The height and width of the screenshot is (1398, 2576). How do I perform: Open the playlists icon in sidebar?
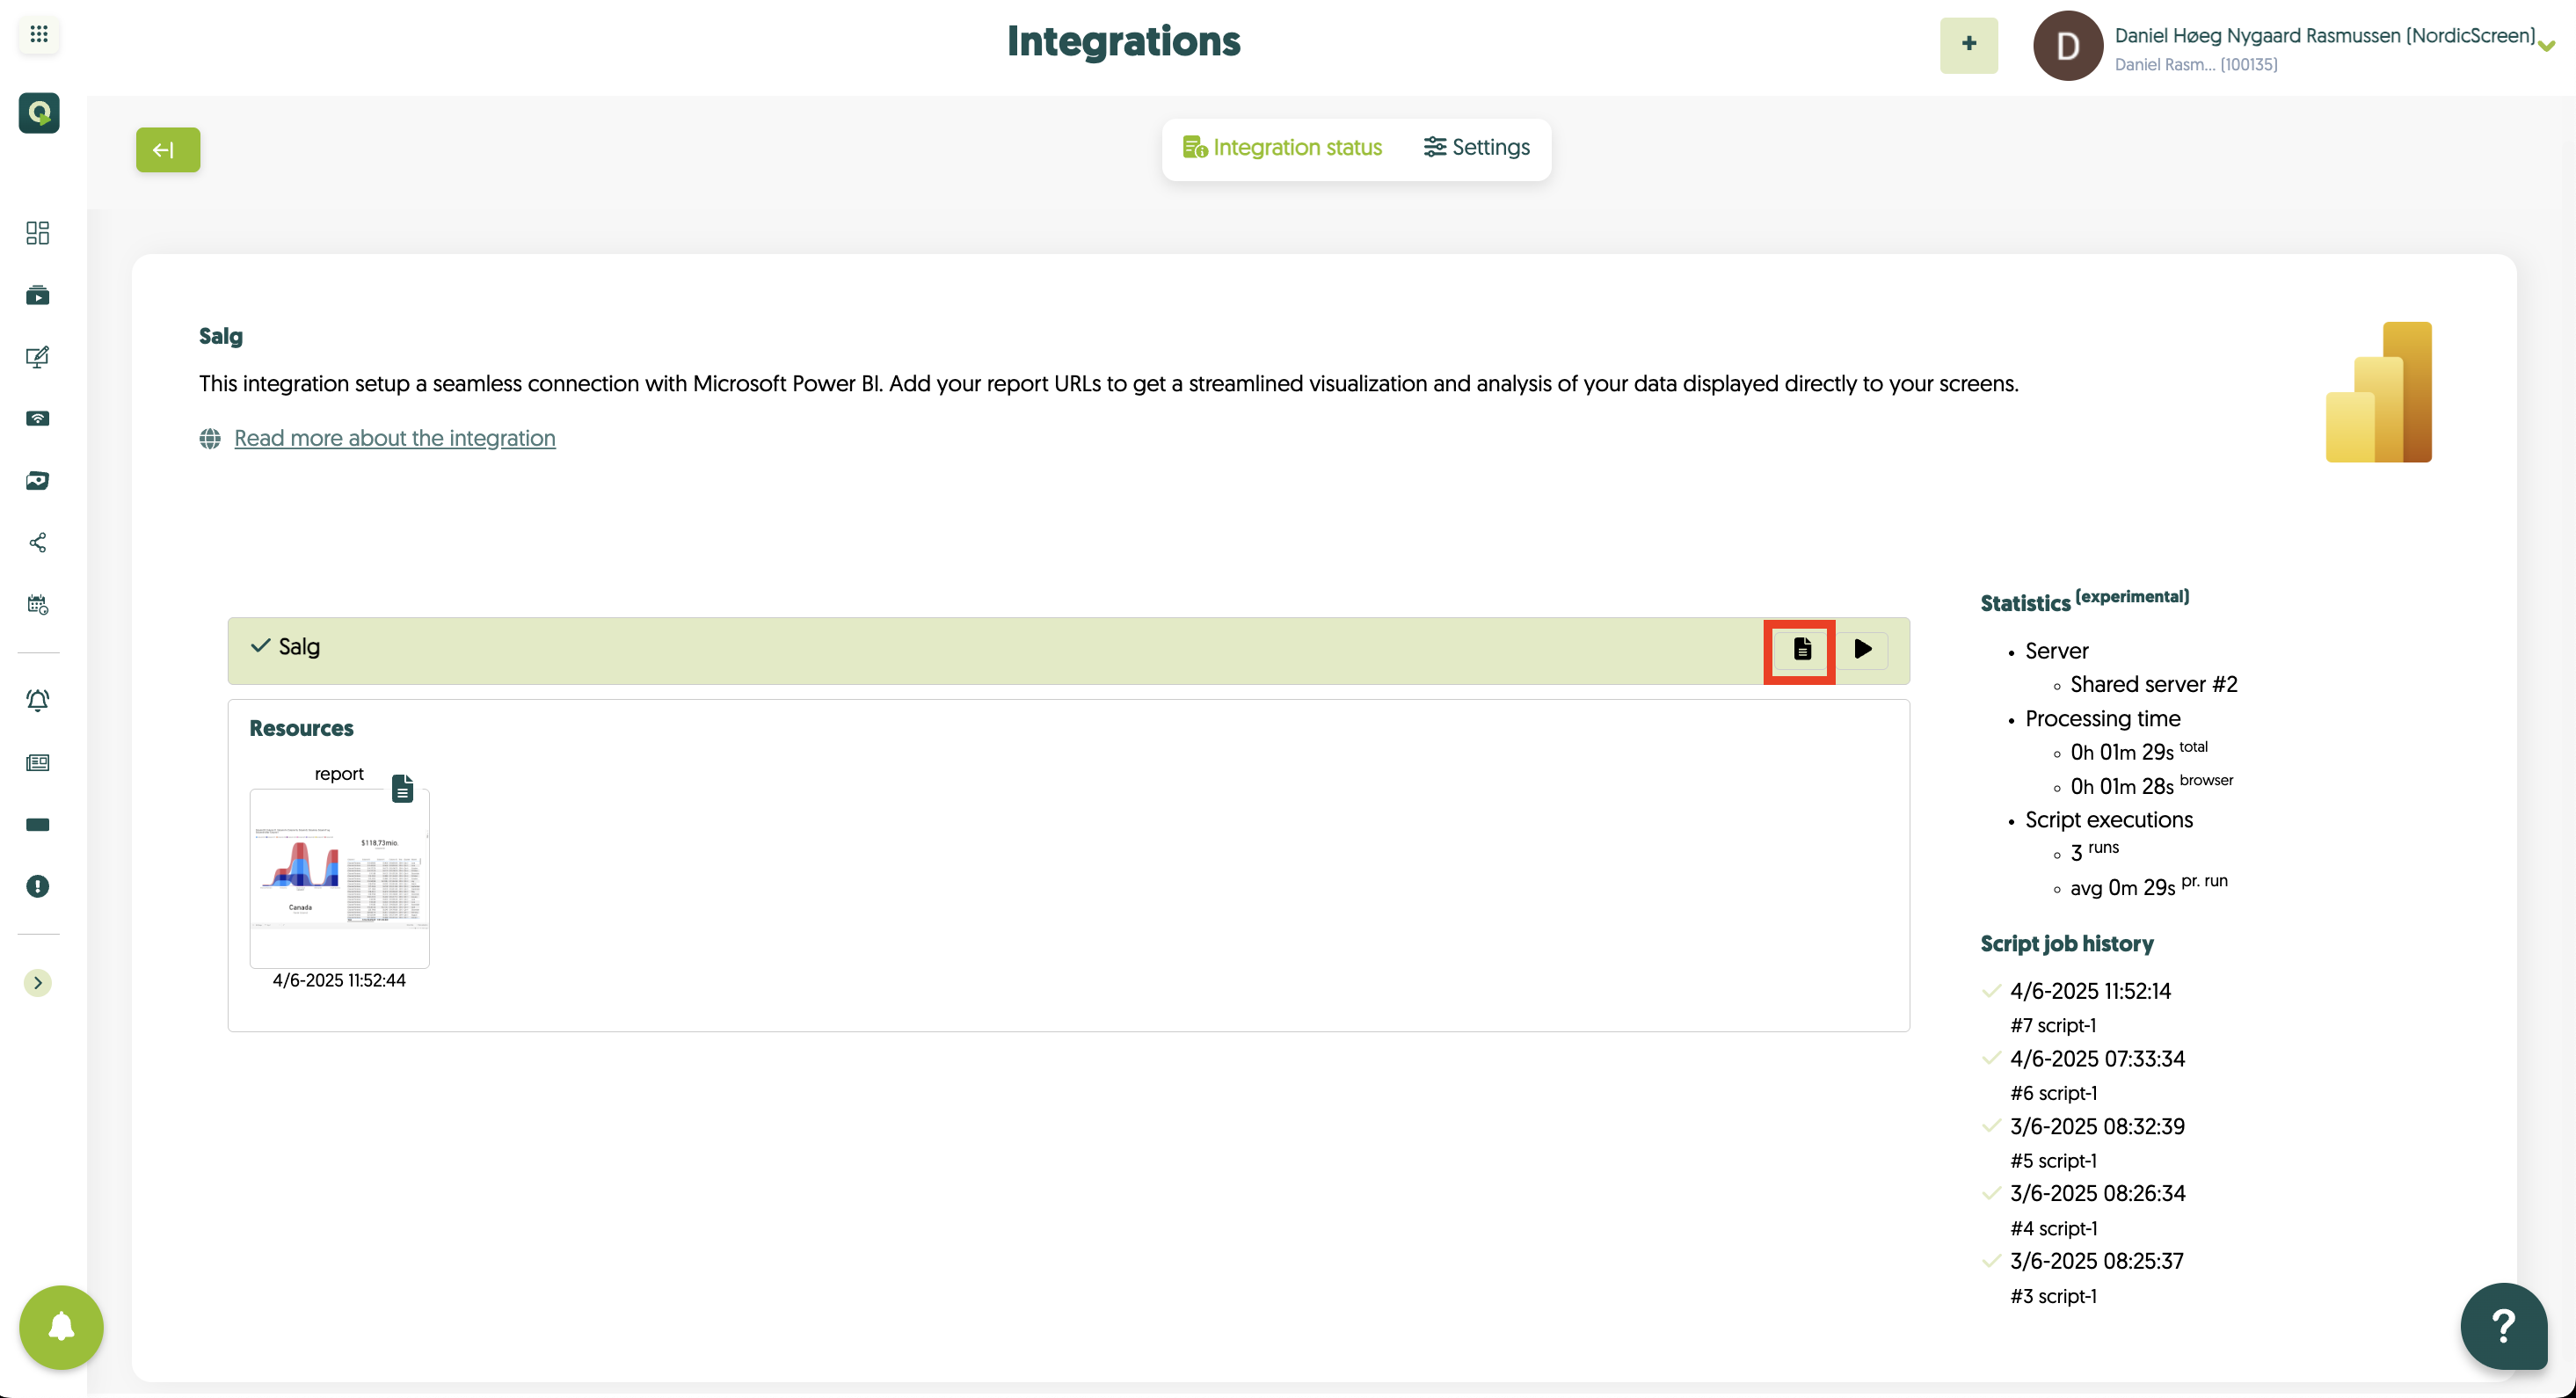[38, 295]
